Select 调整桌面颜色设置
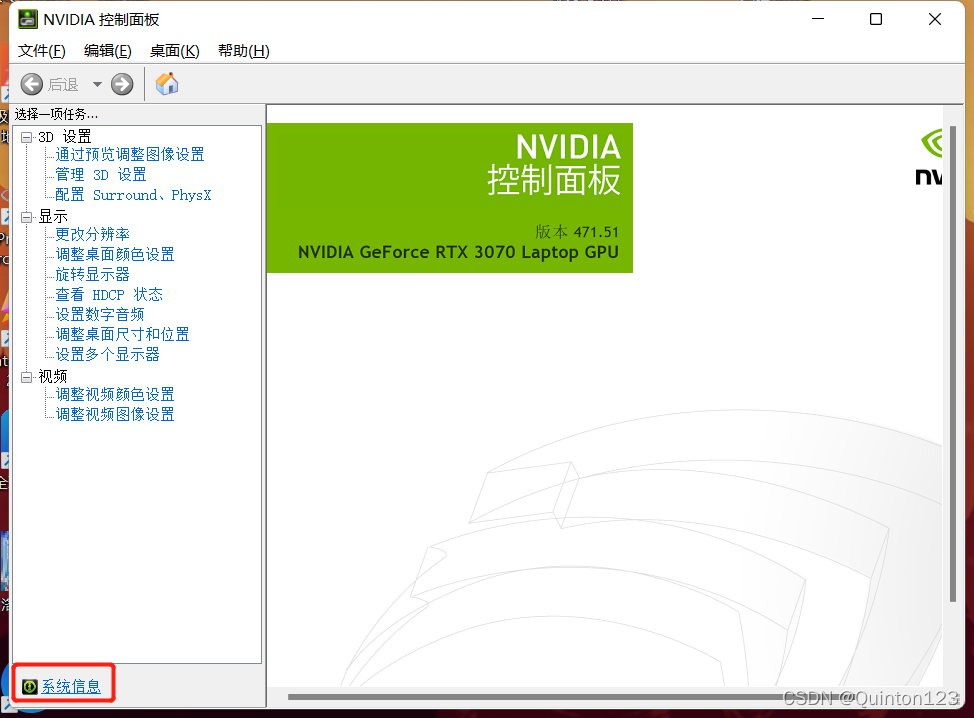 pyautogui.click(x=115, y=254)
